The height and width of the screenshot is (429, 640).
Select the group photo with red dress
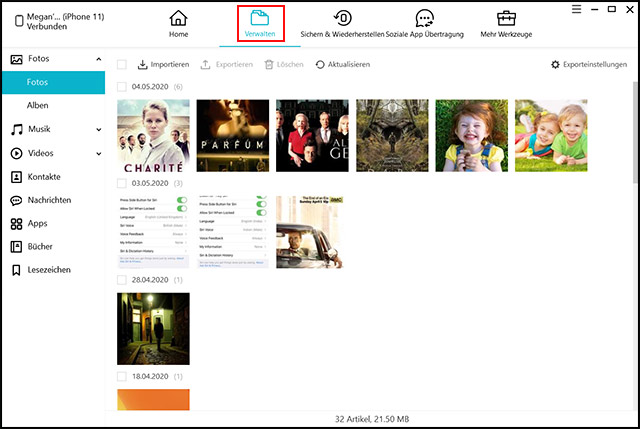tap(312, 136)
